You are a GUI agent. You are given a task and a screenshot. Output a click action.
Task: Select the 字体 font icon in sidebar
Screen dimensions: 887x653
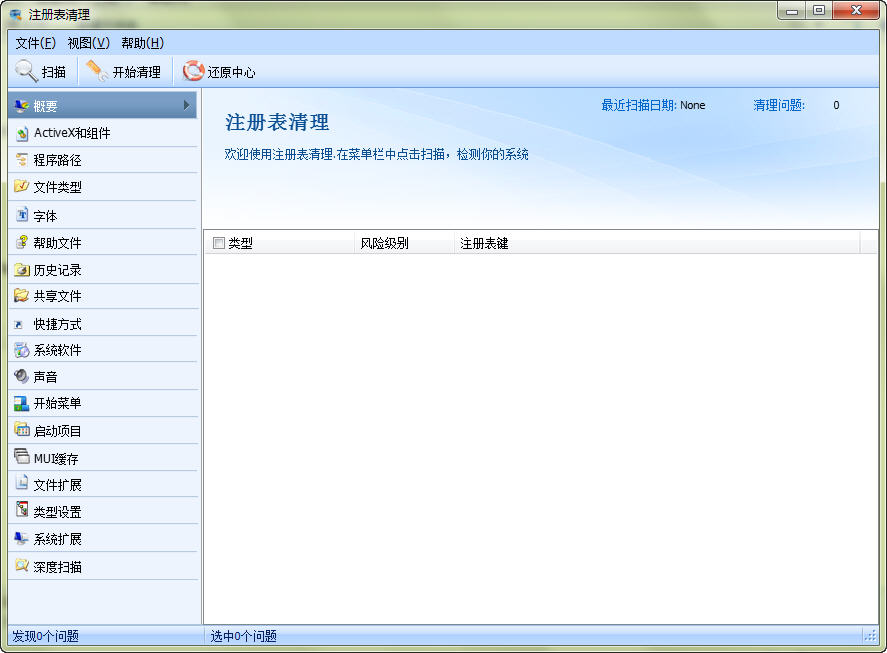pyautogui.click(x=22, y=215)
